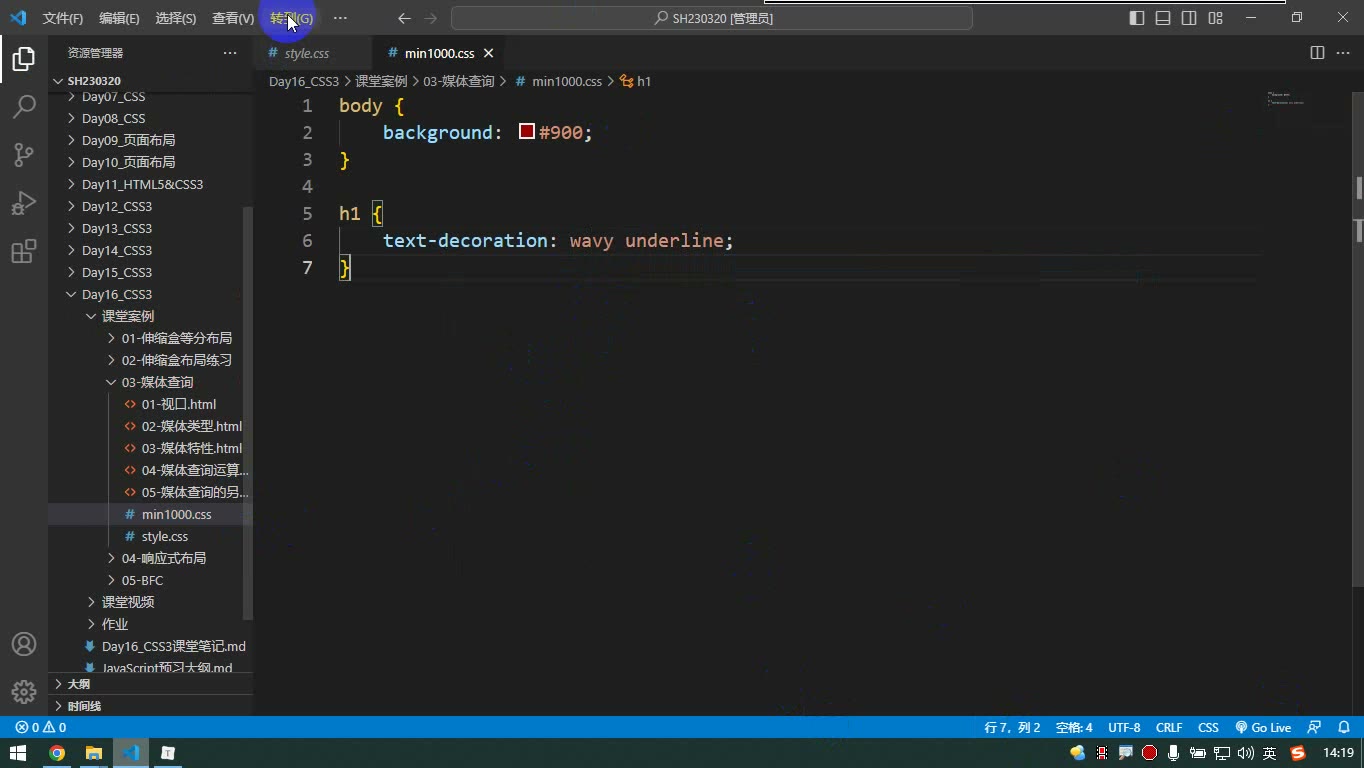Click Go Live in the status bar

(x=1263, y=727)
